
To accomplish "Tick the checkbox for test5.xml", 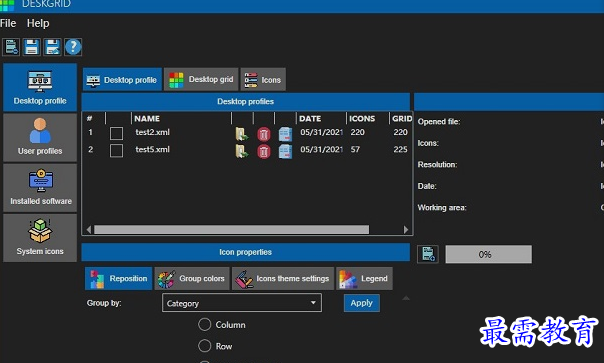I will [116, 151].
